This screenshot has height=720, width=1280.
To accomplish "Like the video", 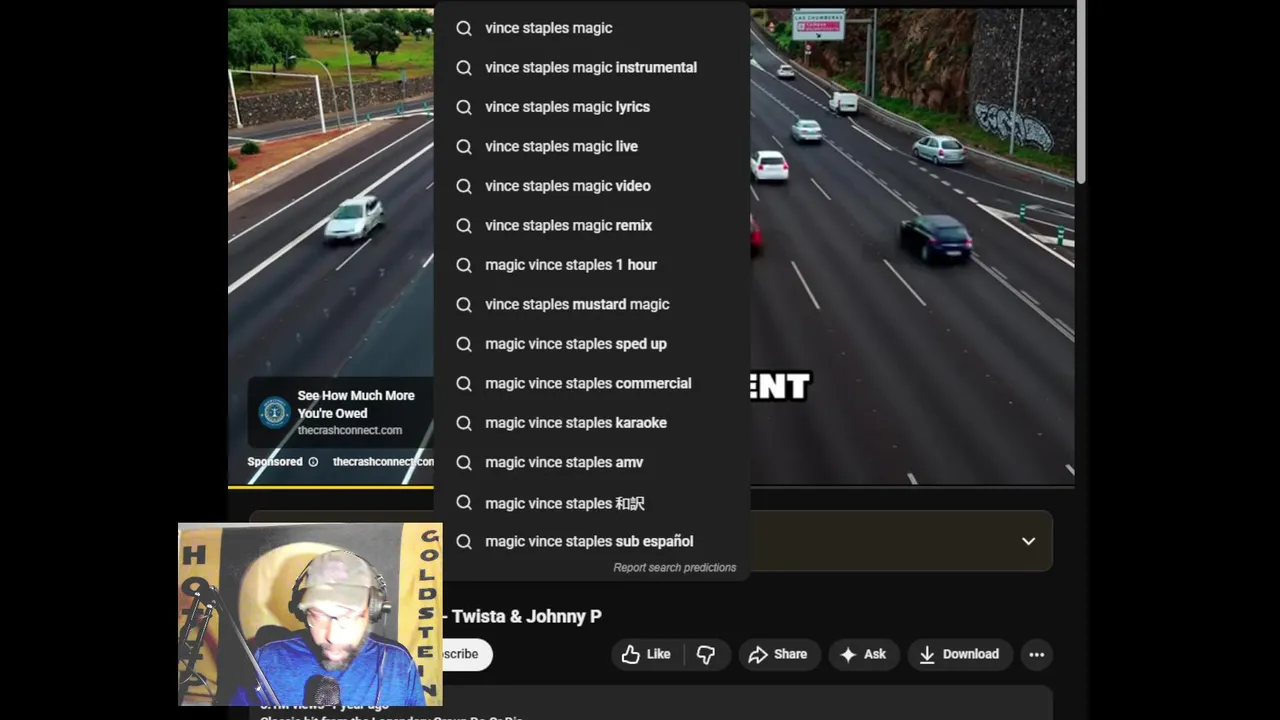I will click(x=647, y=654).
